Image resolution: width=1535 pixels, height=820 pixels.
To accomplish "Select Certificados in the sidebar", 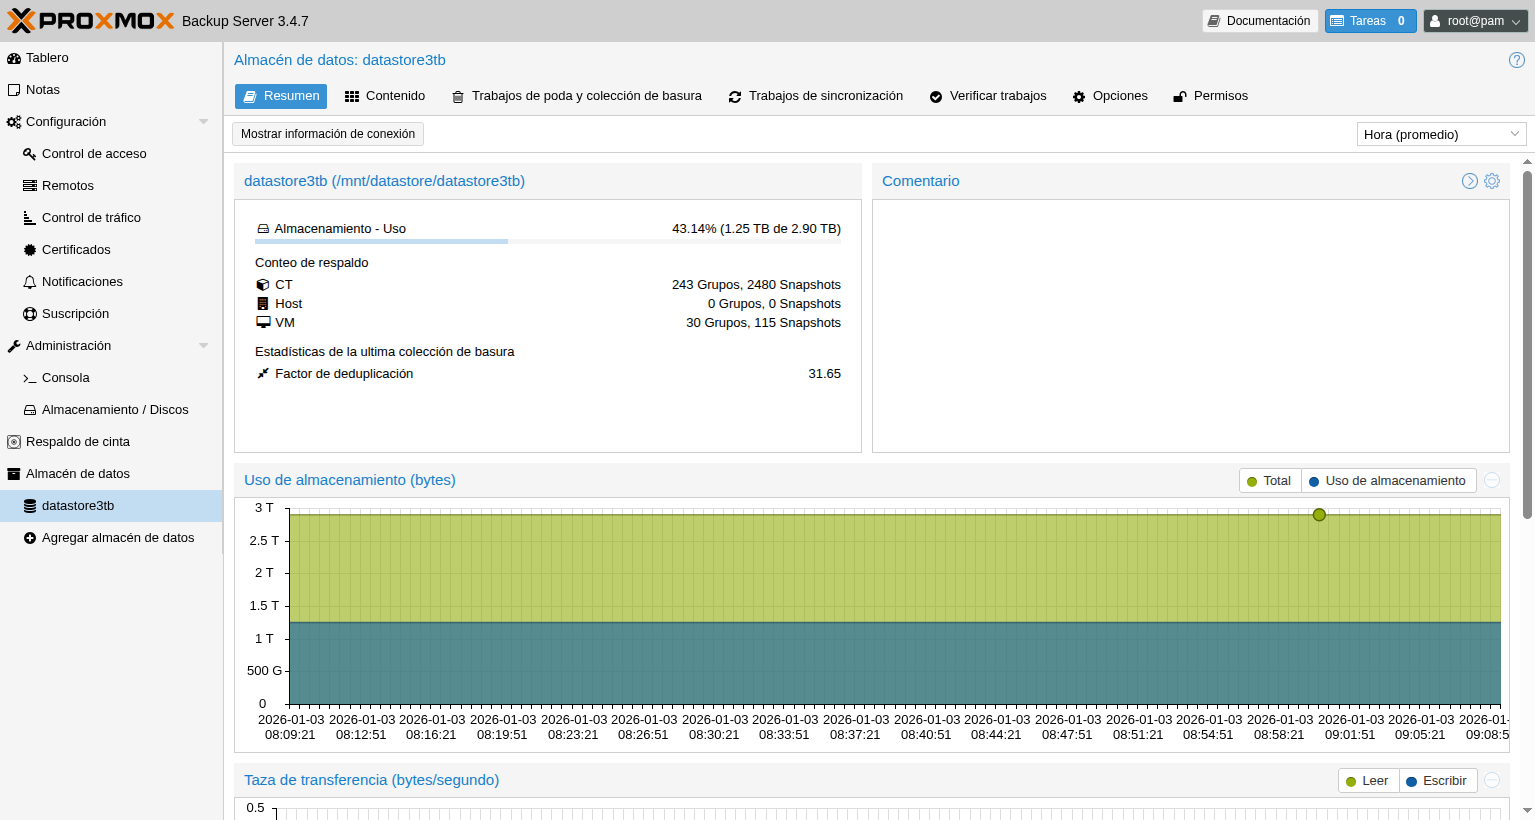I will pos(76,250).
